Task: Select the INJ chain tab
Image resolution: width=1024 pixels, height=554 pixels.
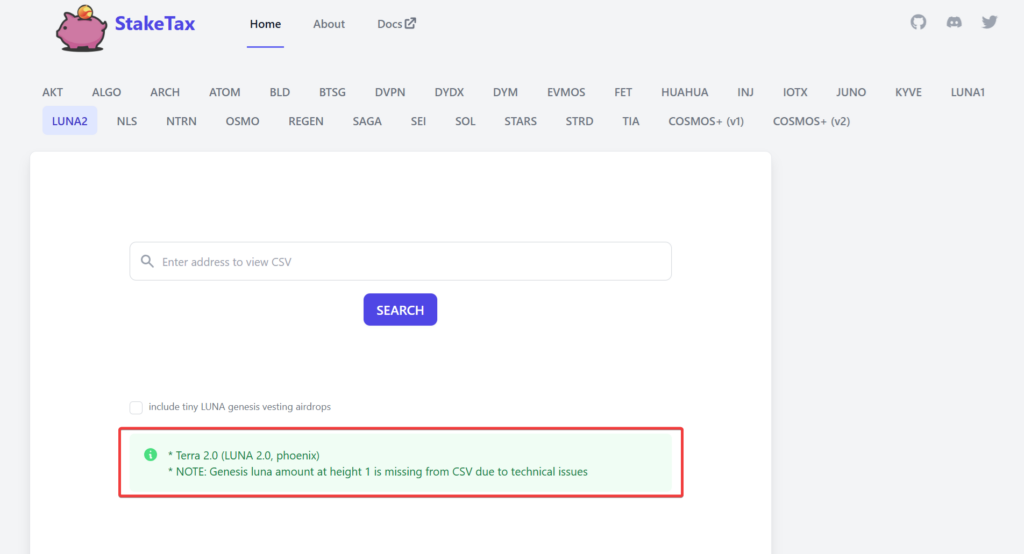Action: click(x=745, y=92)
